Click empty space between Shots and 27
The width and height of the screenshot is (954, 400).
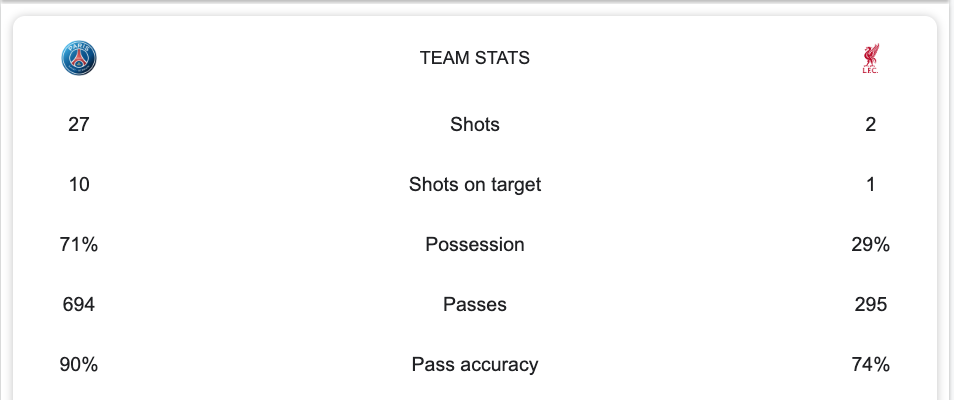(x=268, y=124)
